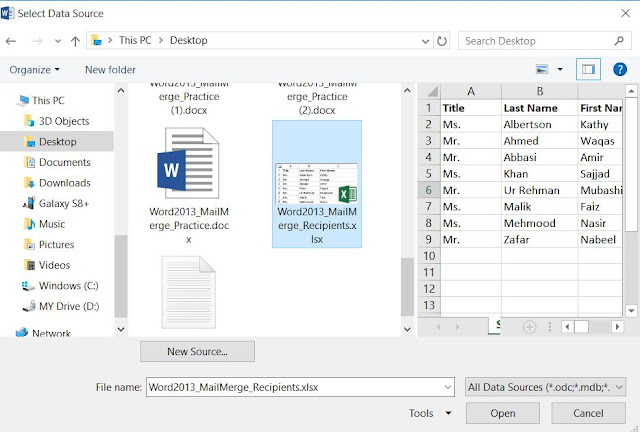Screen dimensions: 640x432
Task: Open the Organize menu
Action: click(x=35, y=70)
